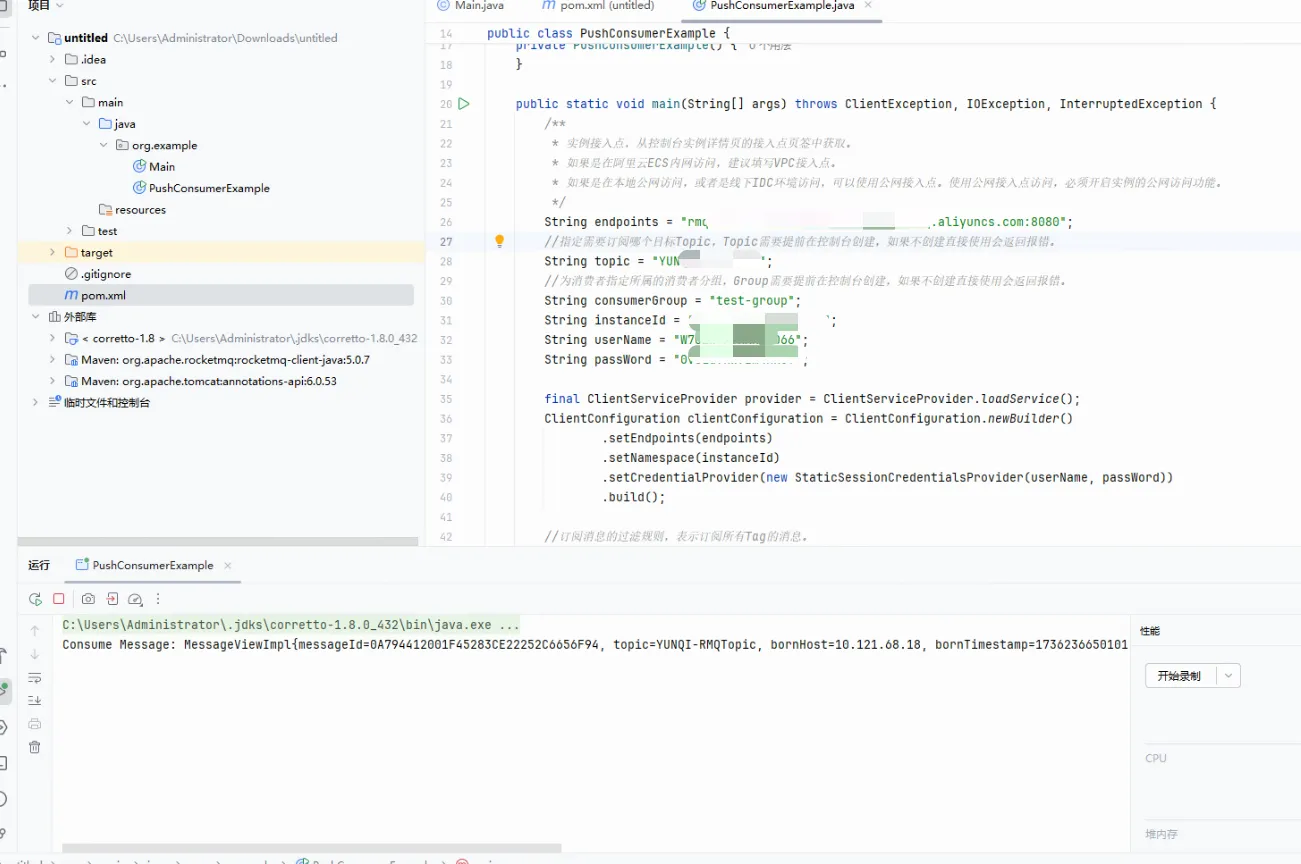This screenshot has width=1301, height=864.
Task: Close the PushConsumerExample run tab
Action: (227, 566)
